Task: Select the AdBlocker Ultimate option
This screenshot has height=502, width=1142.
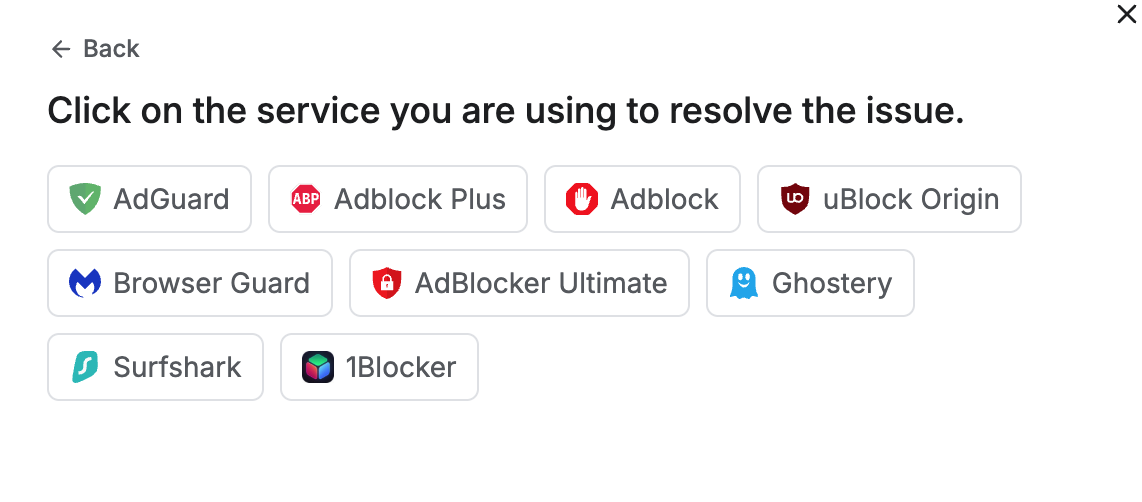Action: coord(519,283)
